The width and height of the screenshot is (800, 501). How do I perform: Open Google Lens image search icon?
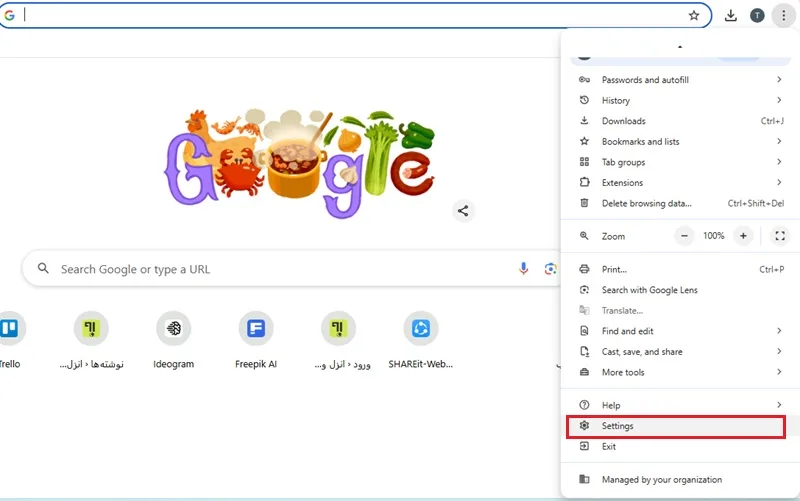pos(550,269)
